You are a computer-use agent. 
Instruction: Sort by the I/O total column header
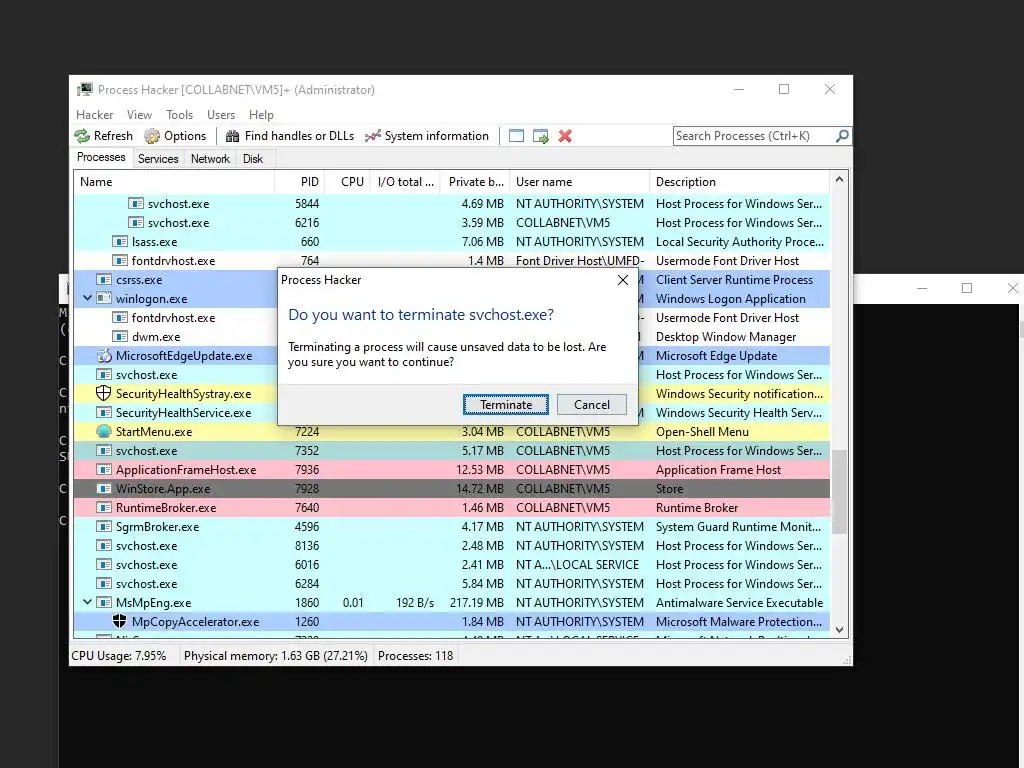coord(405,182)
